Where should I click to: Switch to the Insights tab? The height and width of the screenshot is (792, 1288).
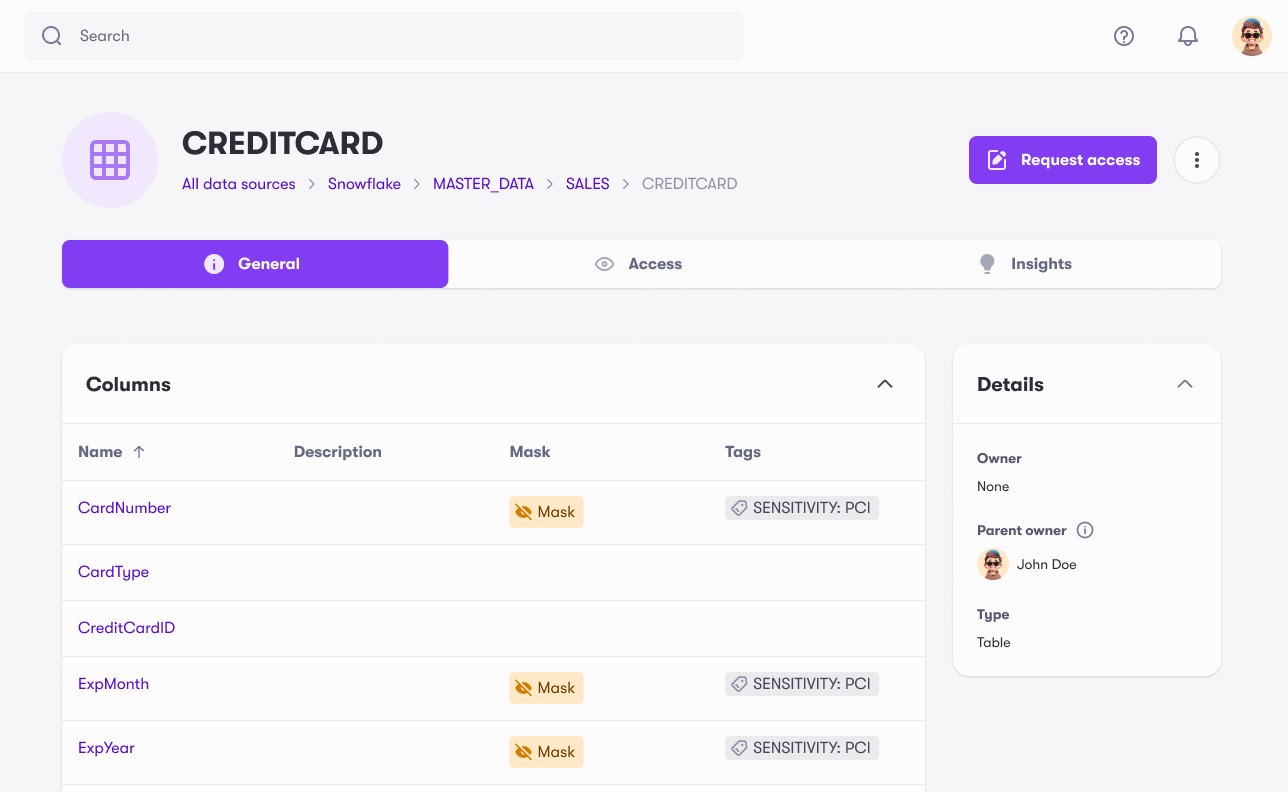click(1041, 263)
